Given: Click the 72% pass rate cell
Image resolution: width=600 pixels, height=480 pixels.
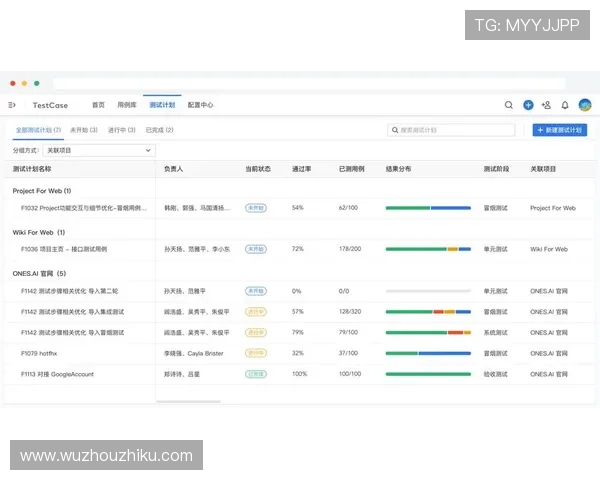Looking at the screenshot, I should coord(298,249).
